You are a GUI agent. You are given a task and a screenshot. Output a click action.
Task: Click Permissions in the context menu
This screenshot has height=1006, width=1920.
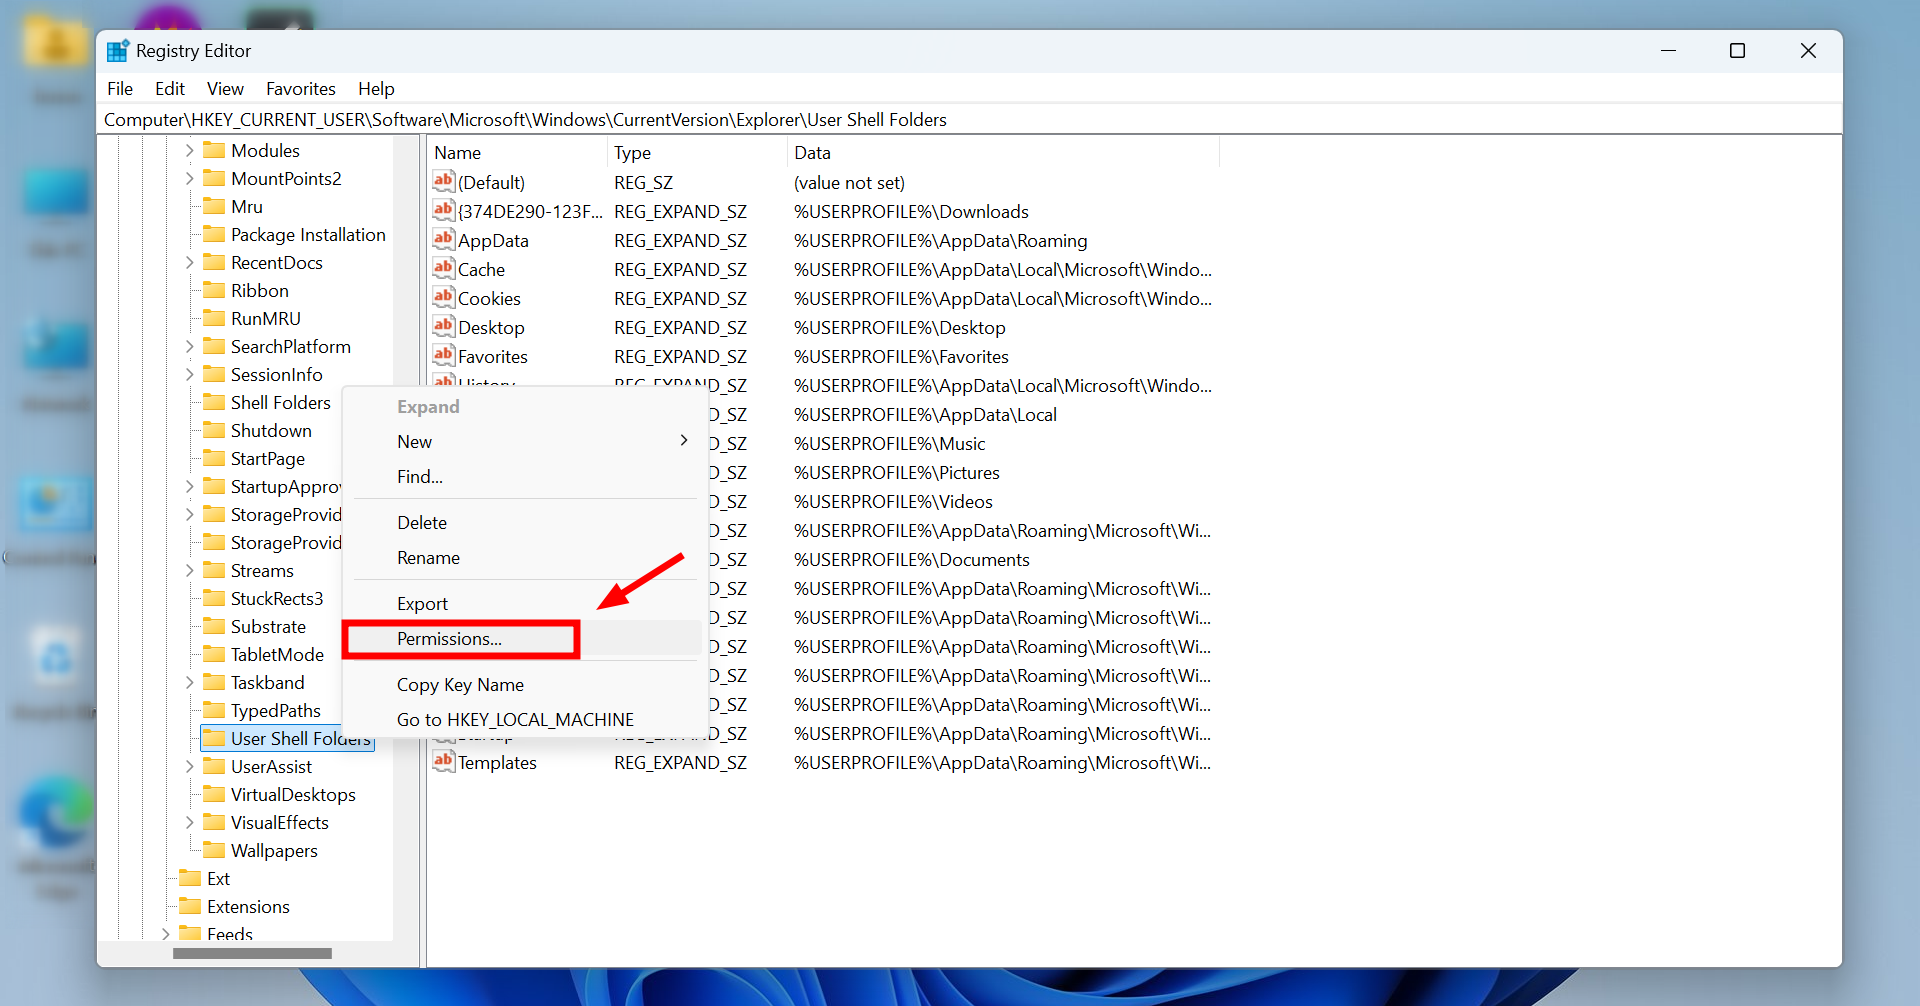click(x=447, y=639)
